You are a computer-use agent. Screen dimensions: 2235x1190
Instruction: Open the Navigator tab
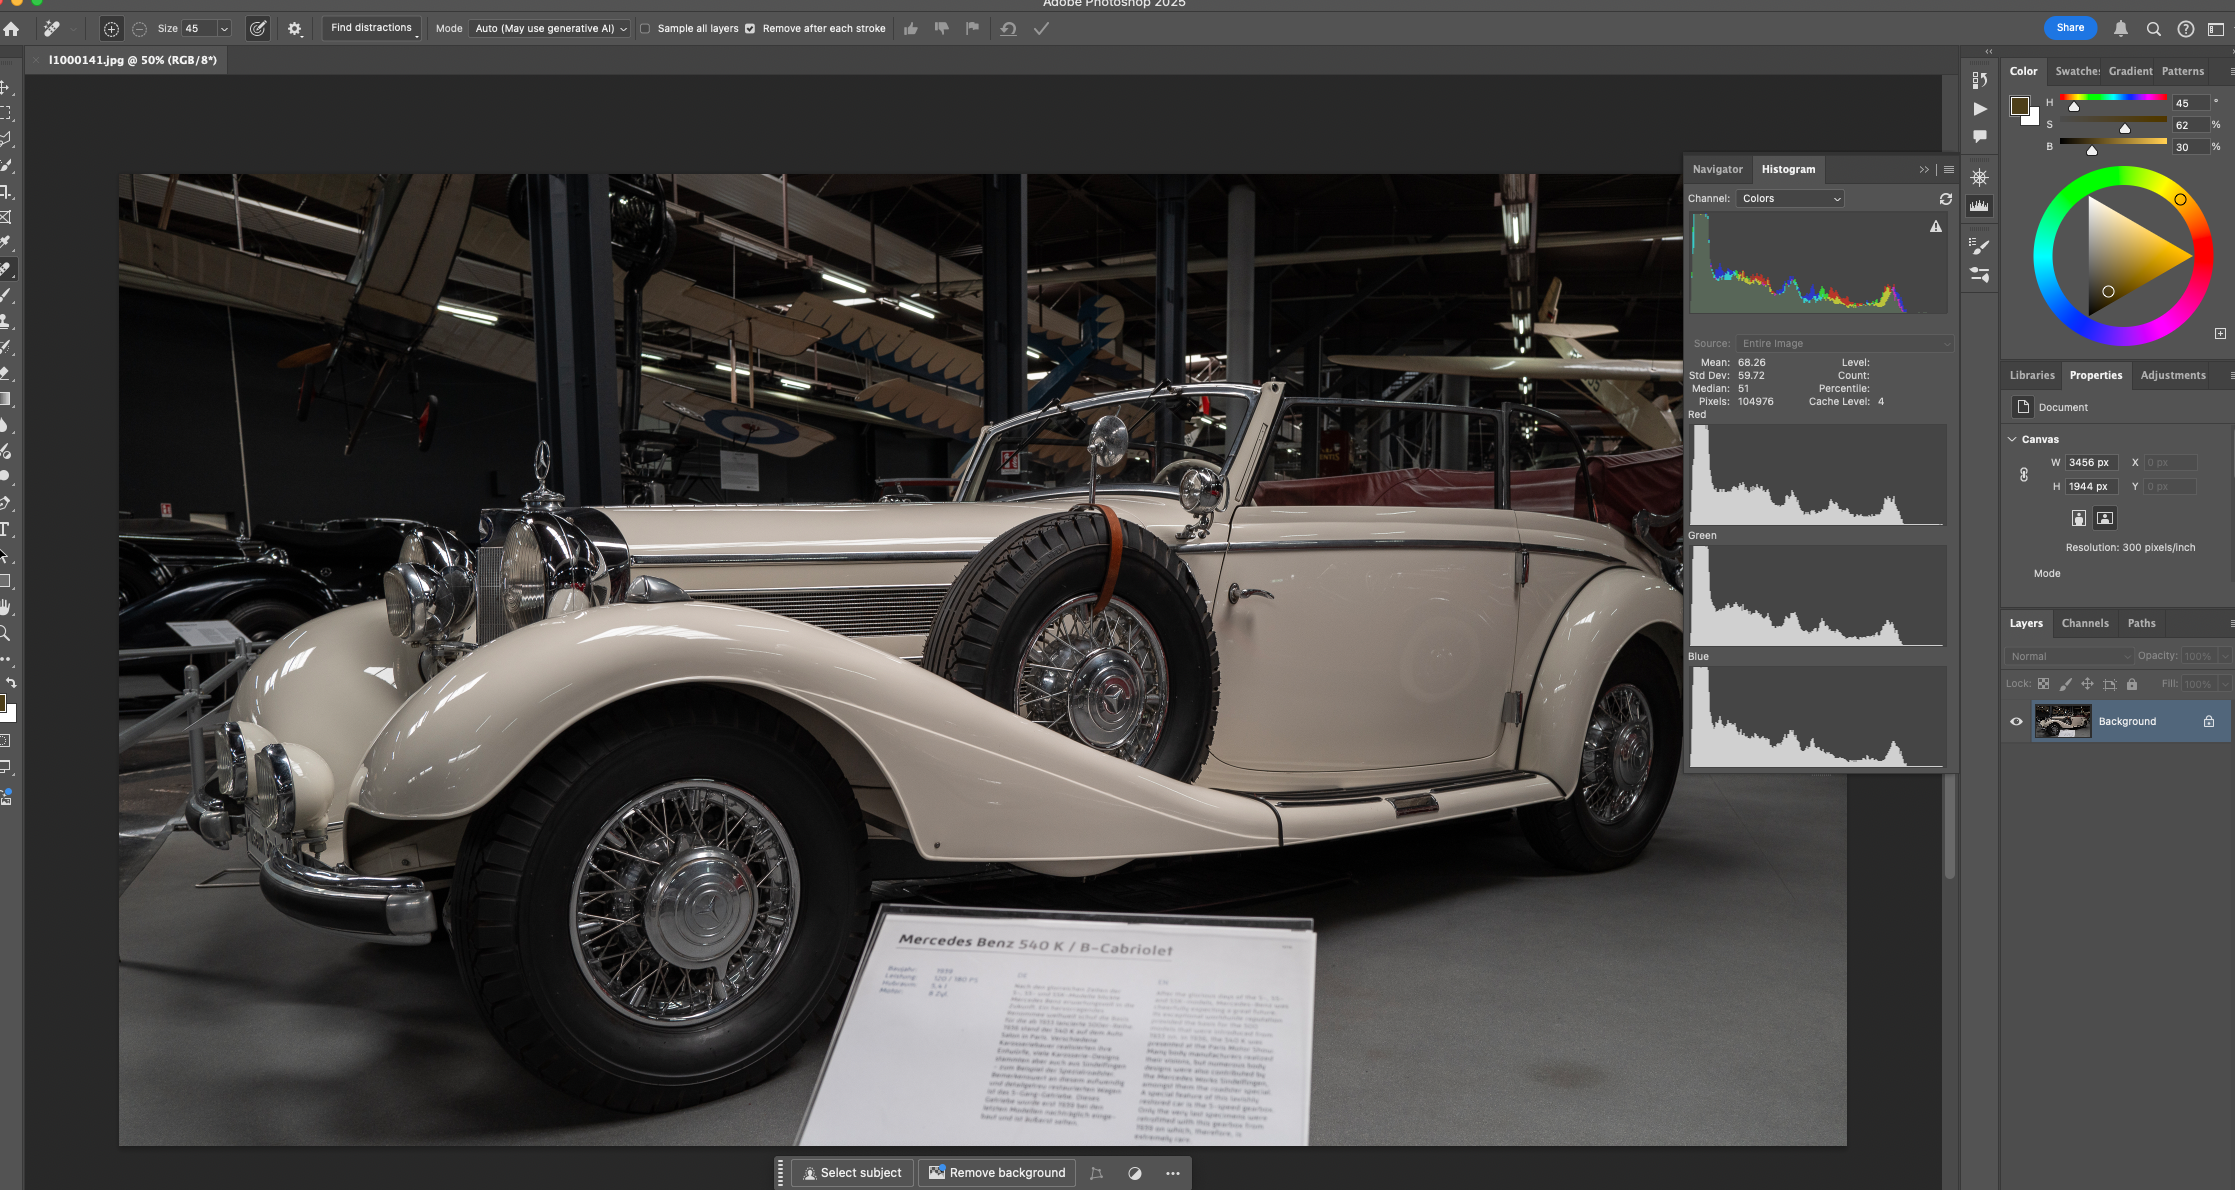(x=1717, y=169)
